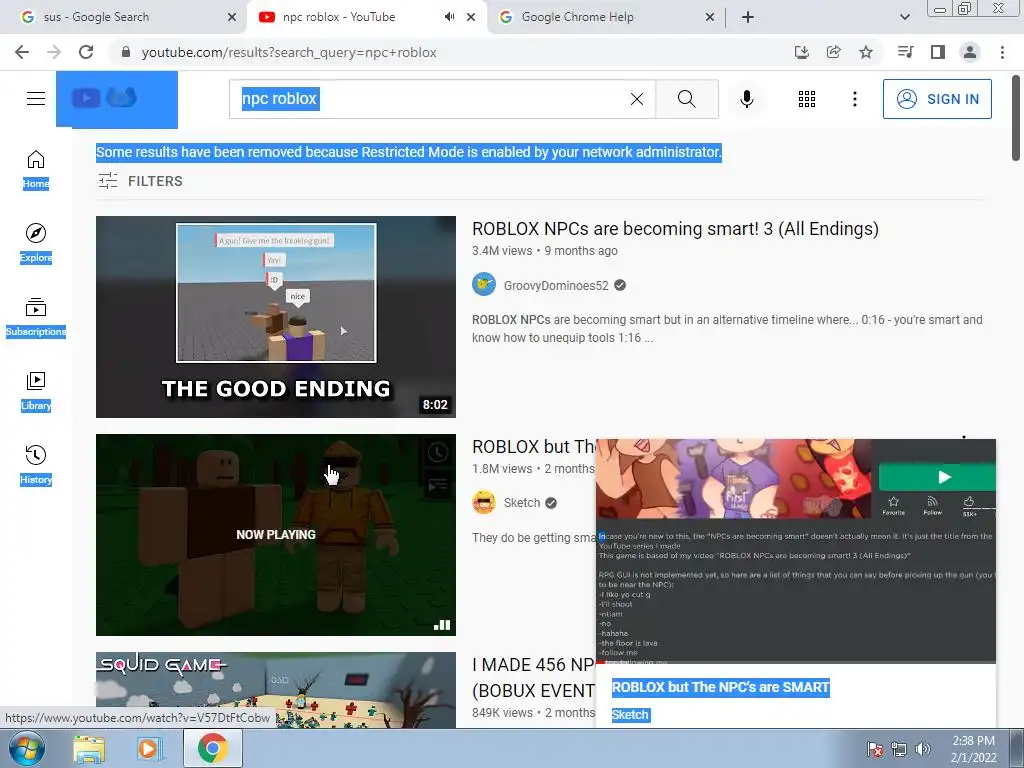Open a new Chrome tab
This screenshot has width=1024, height=768.
tap(748, 17)
